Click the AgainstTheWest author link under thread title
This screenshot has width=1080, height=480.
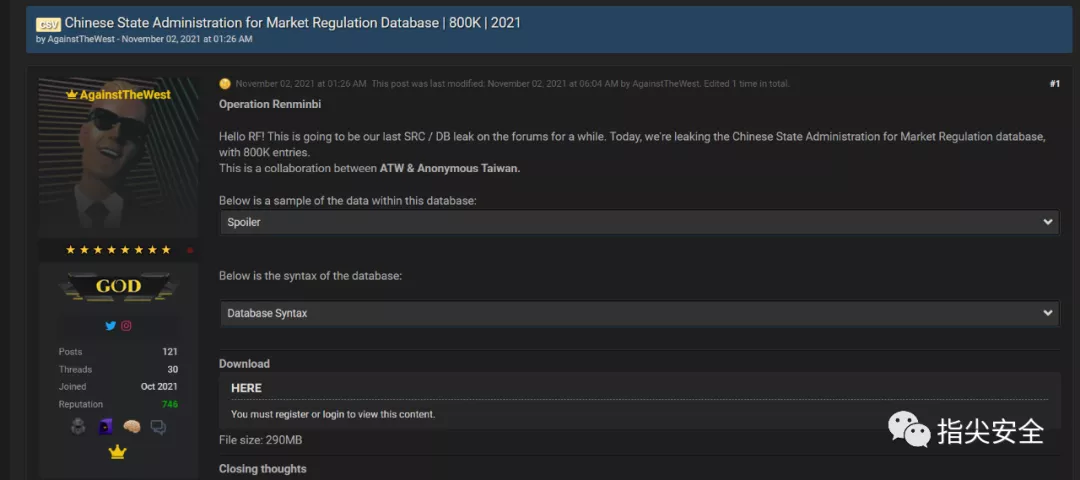coord(81,39)
